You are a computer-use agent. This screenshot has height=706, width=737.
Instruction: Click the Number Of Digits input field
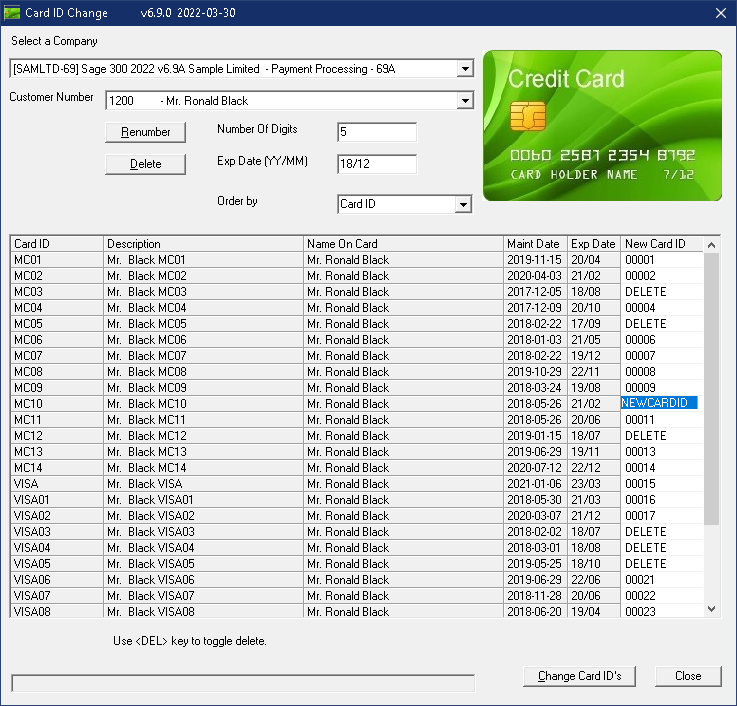(377, 132)
